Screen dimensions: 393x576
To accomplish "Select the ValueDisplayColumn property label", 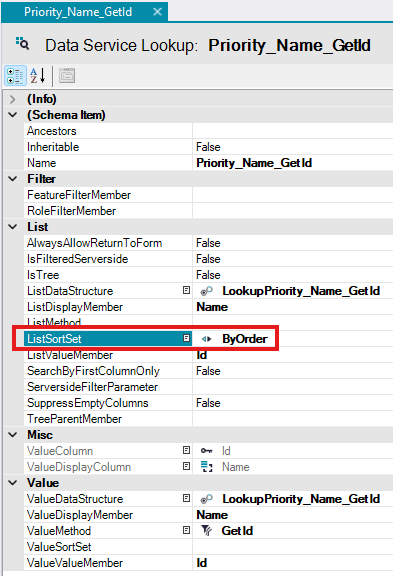I will click(79, 467).
